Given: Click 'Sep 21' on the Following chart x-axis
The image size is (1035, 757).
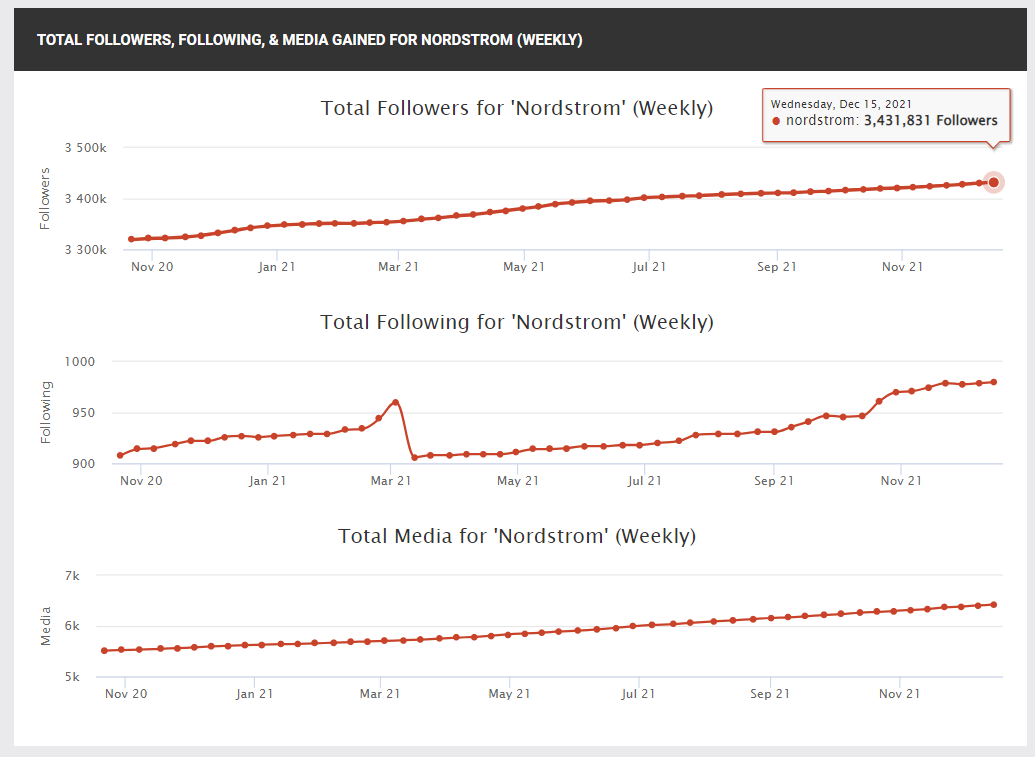Looking at the screenshot, I should pos(774,480).
